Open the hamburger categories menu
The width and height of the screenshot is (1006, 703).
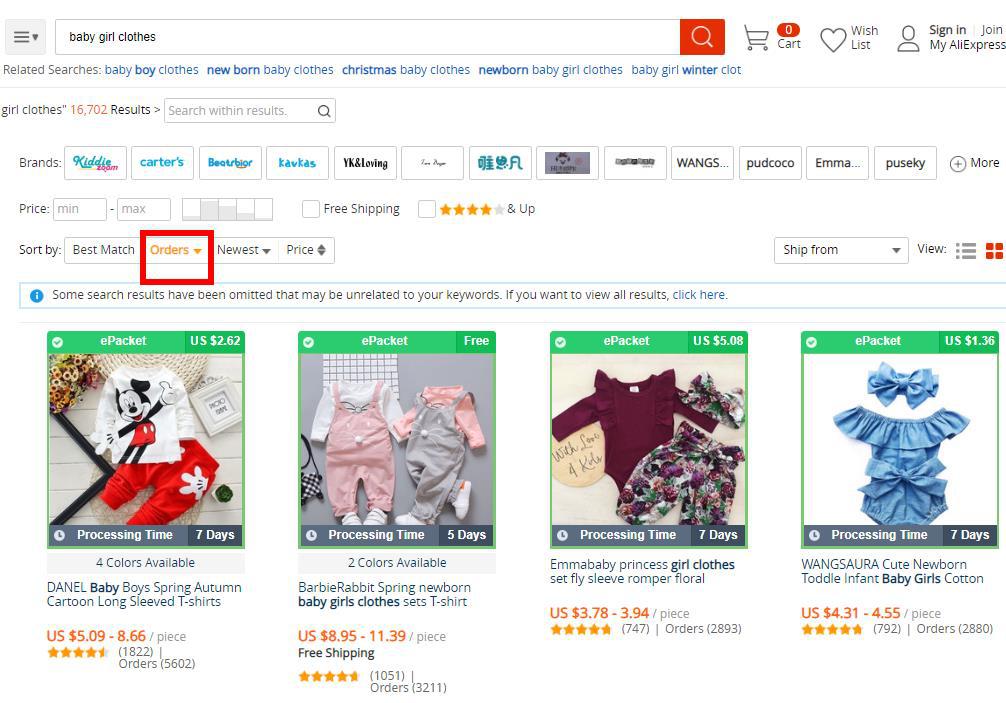25,36
